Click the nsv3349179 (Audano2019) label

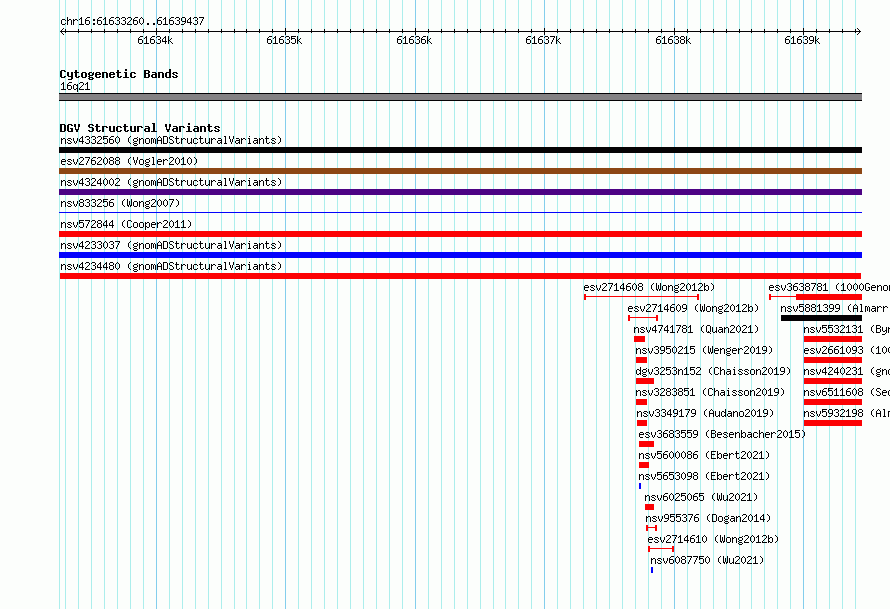(x=705, y=413)
